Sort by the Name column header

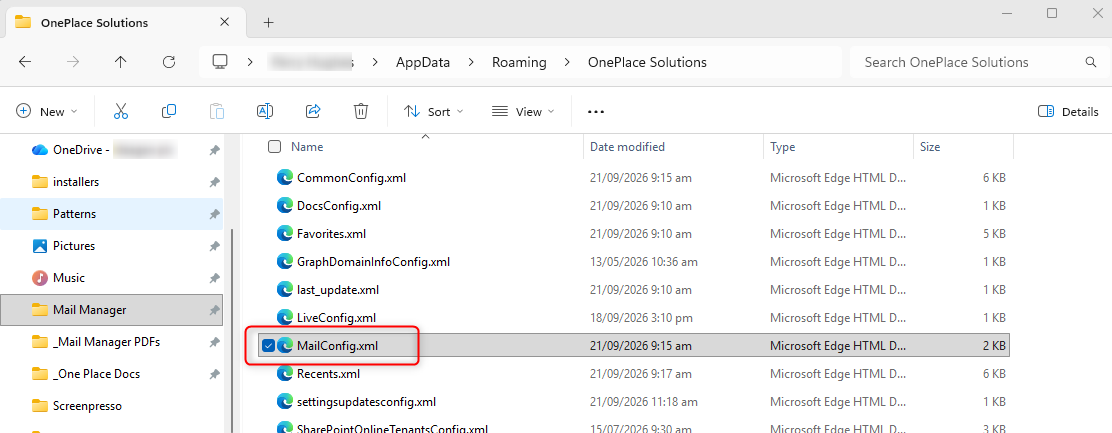pos(307,147)
